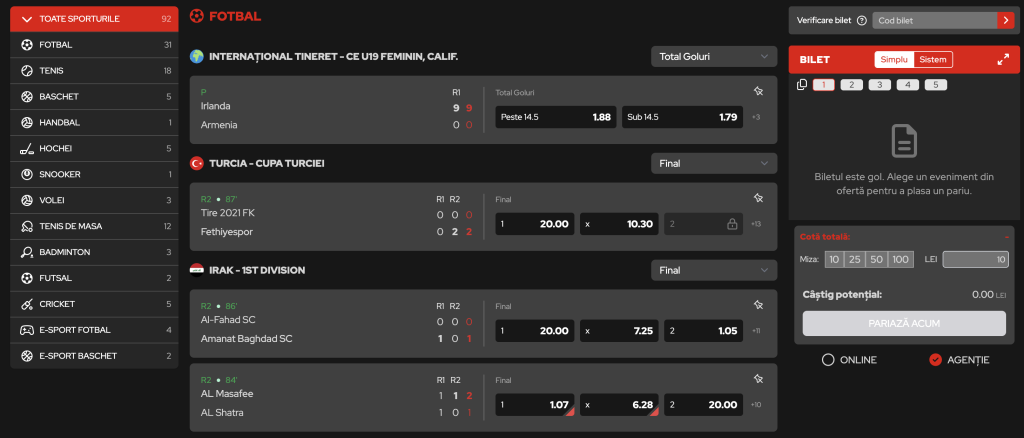The image size is (1024, 438).
Task: Click the snooker icon in sidebar
Action: tap(27, 174)
